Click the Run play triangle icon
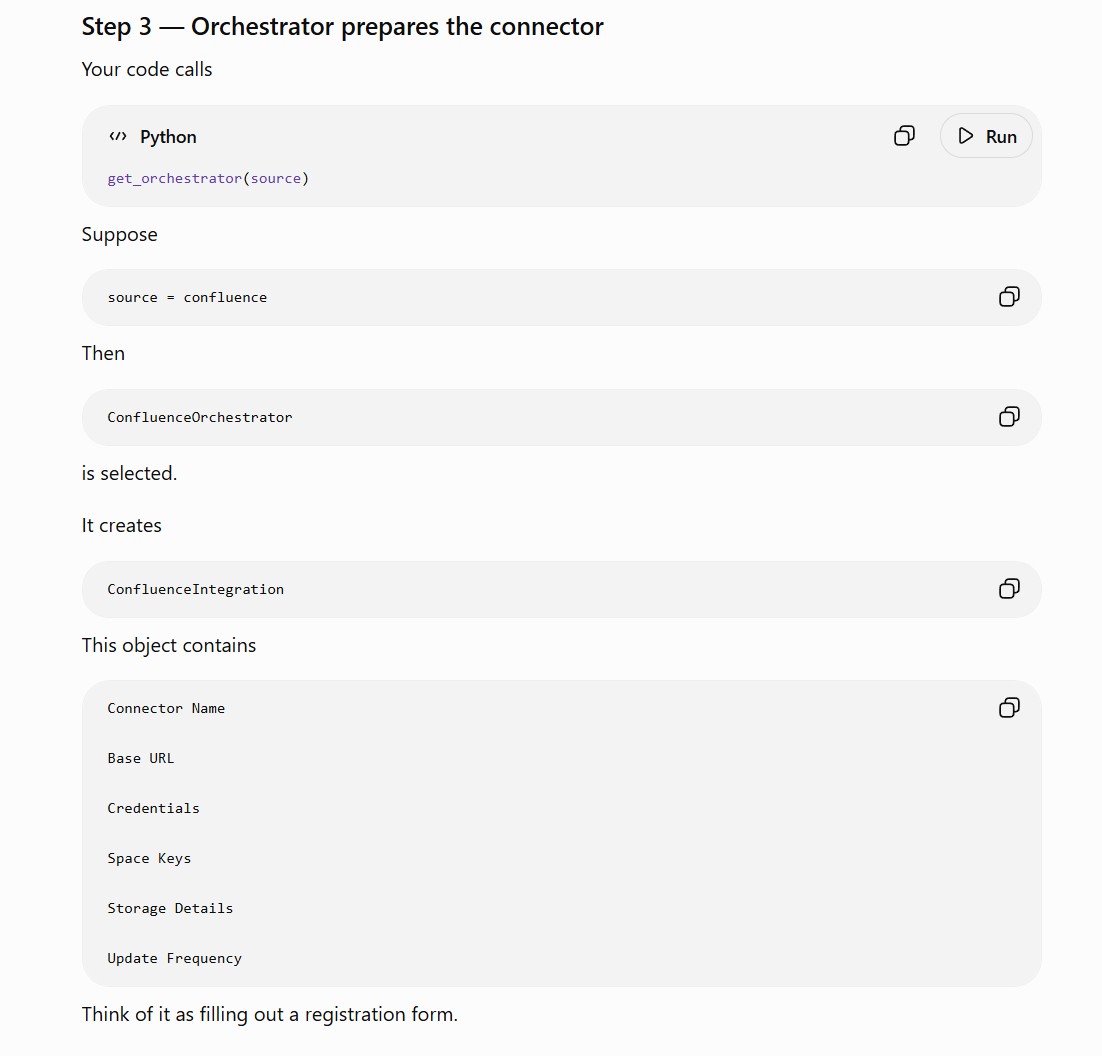1102x1056 pixels. coord(966,136)
